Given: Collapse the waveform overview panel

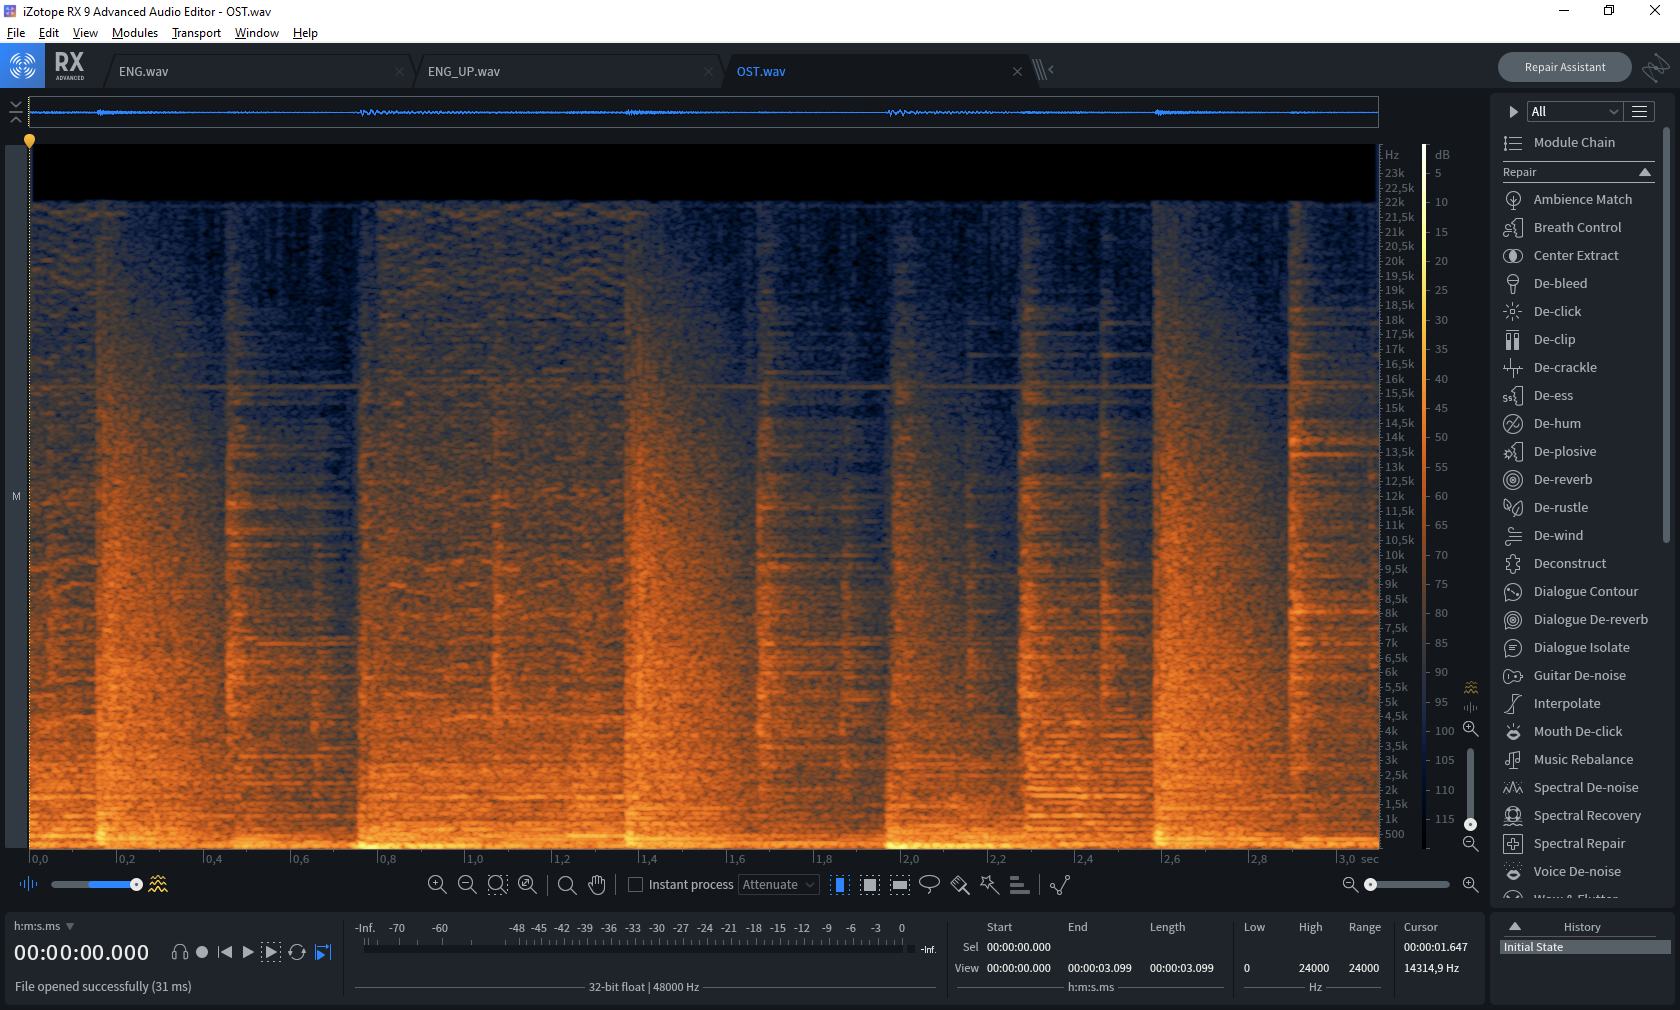Looking at the screenshot, I should pos(15,112).
